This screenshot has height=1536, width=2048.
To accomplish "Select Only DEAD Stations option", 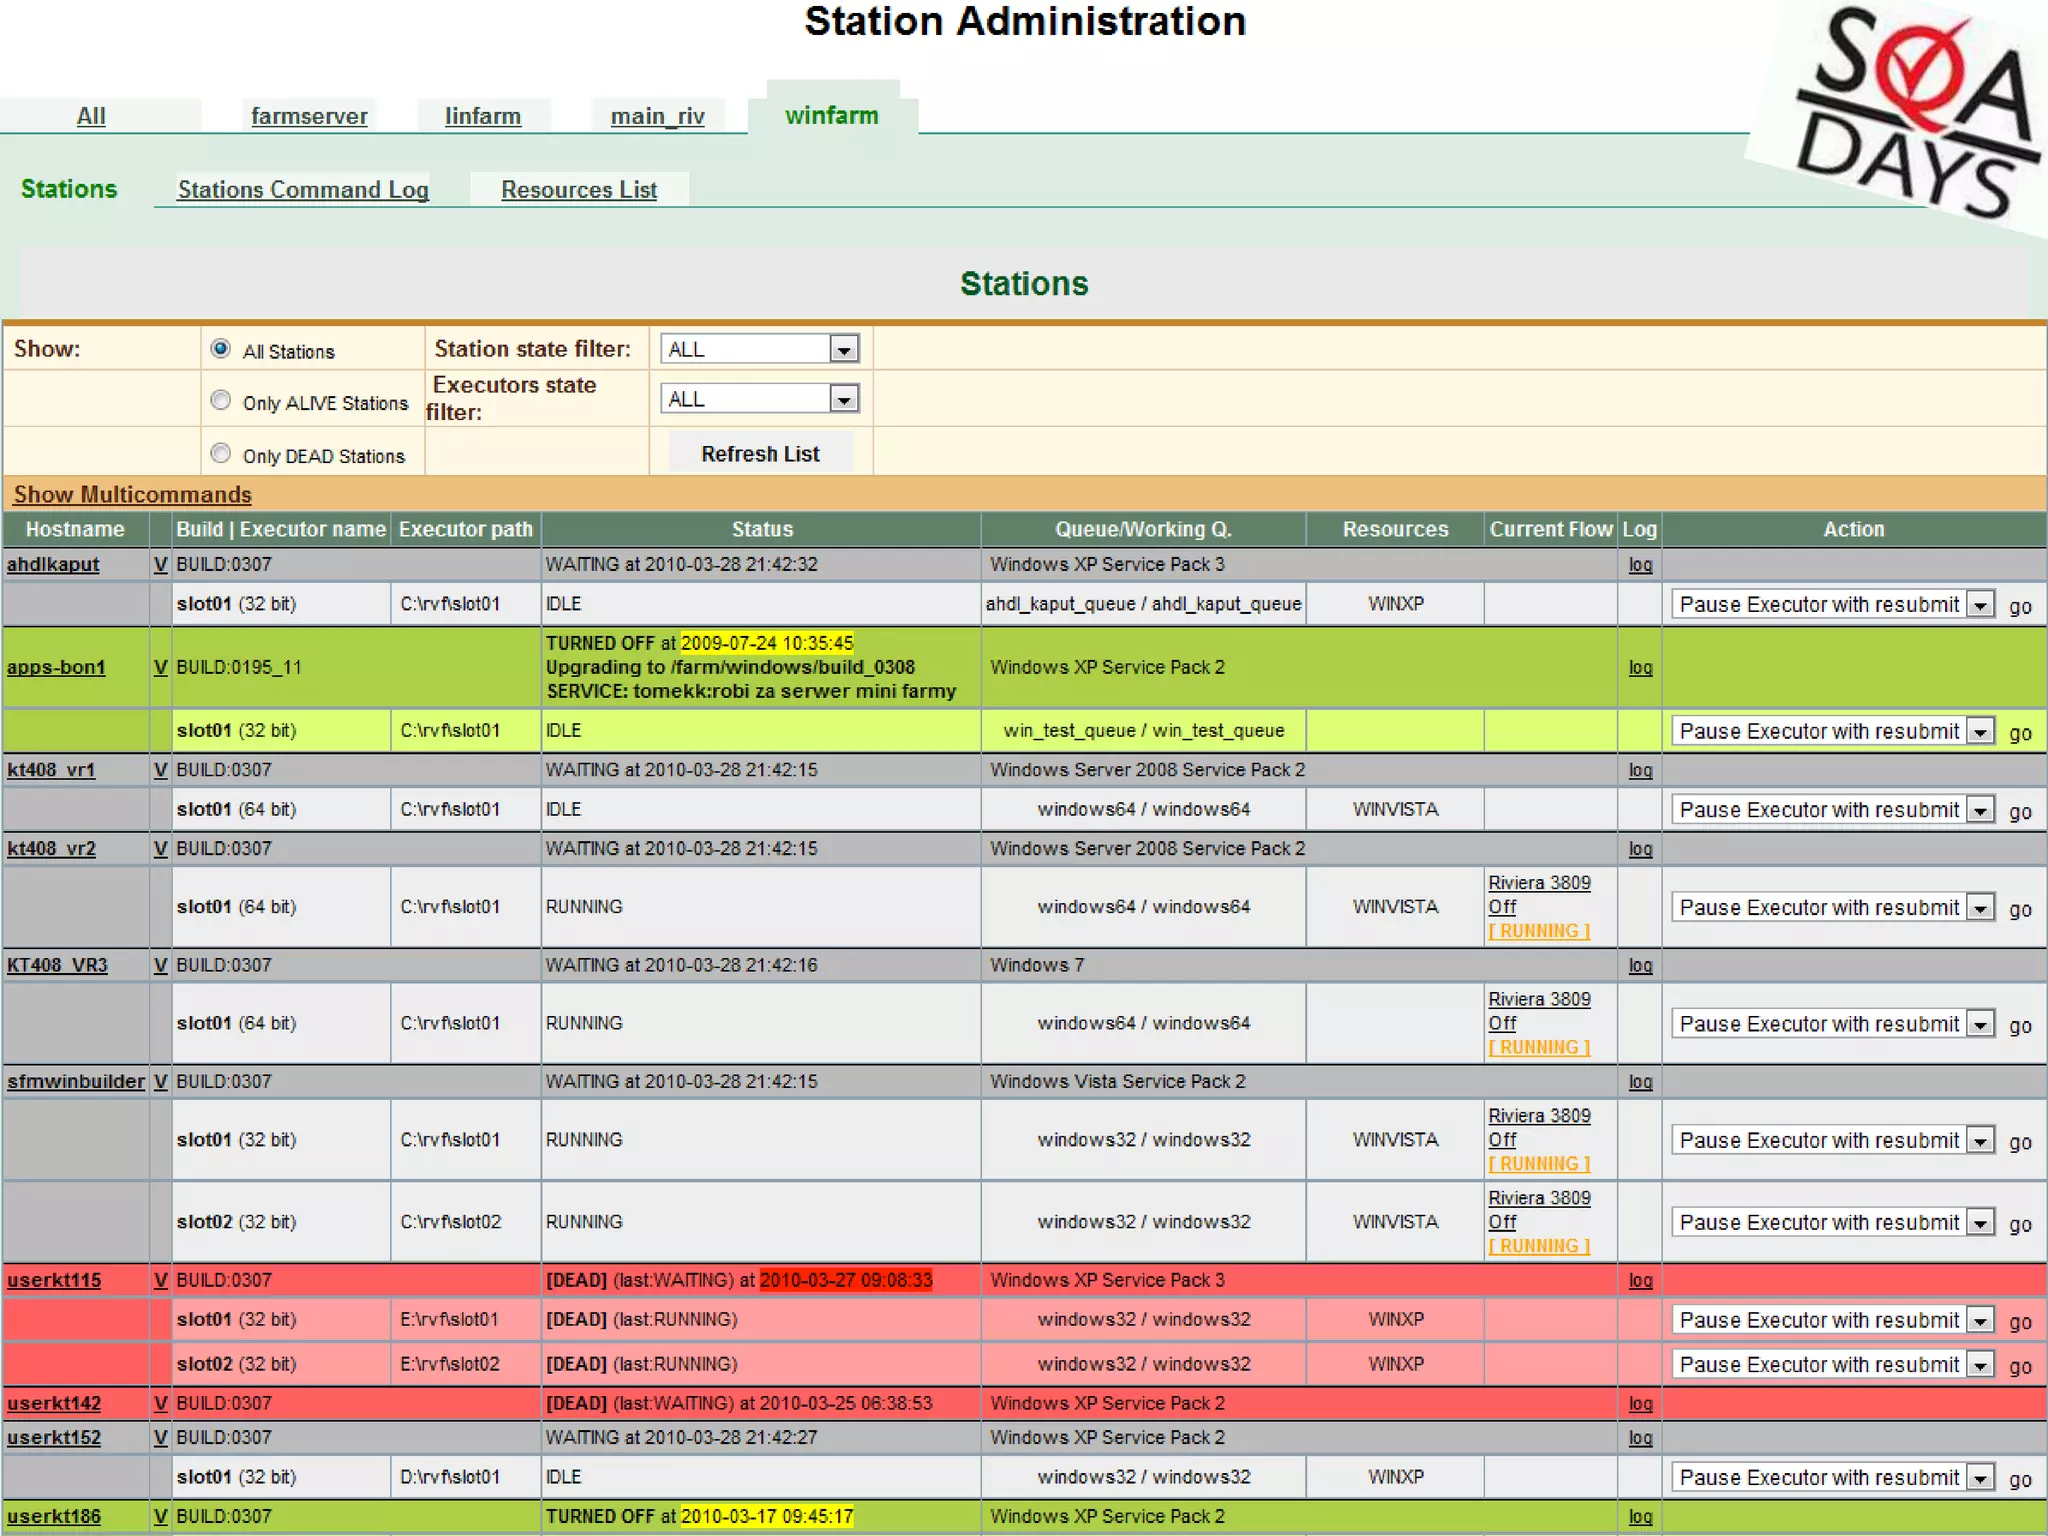I will 221,453.
